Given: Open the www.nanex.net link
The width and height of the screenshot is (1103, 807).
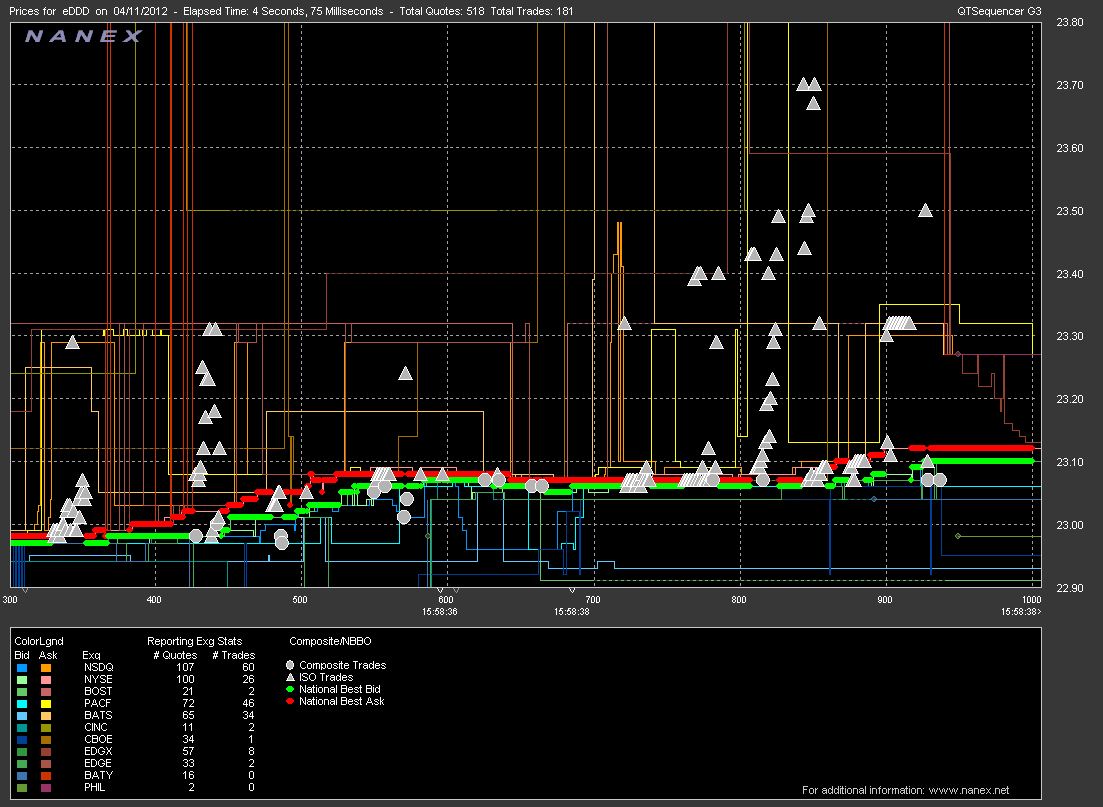Looking at the screenshot, I should click(969, 790).
